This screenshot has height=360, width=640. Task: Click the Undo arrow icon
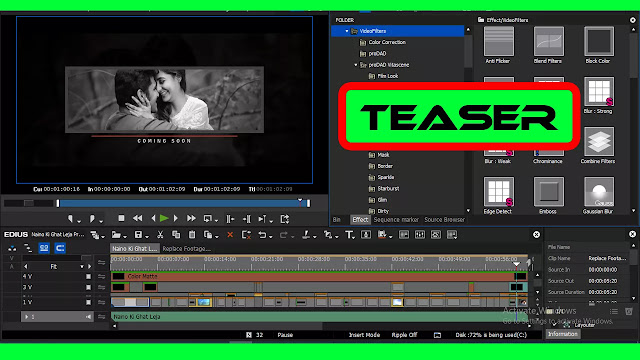coord(262,235)
